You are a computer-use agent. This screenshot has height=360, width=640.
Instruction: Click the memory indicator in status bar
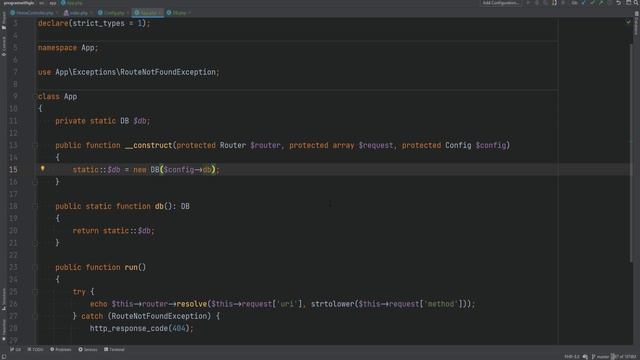pos(624,357)
